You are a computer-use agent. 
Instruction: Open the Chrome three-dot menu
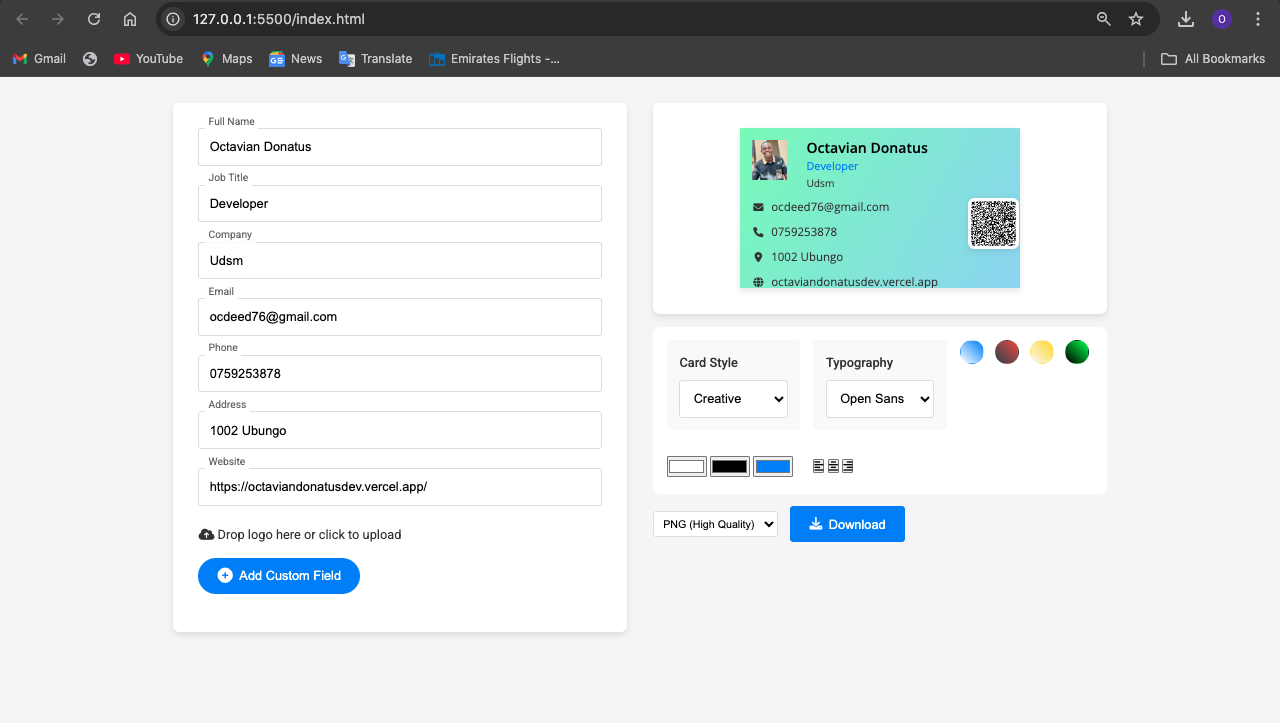(x=1258, y=19)
